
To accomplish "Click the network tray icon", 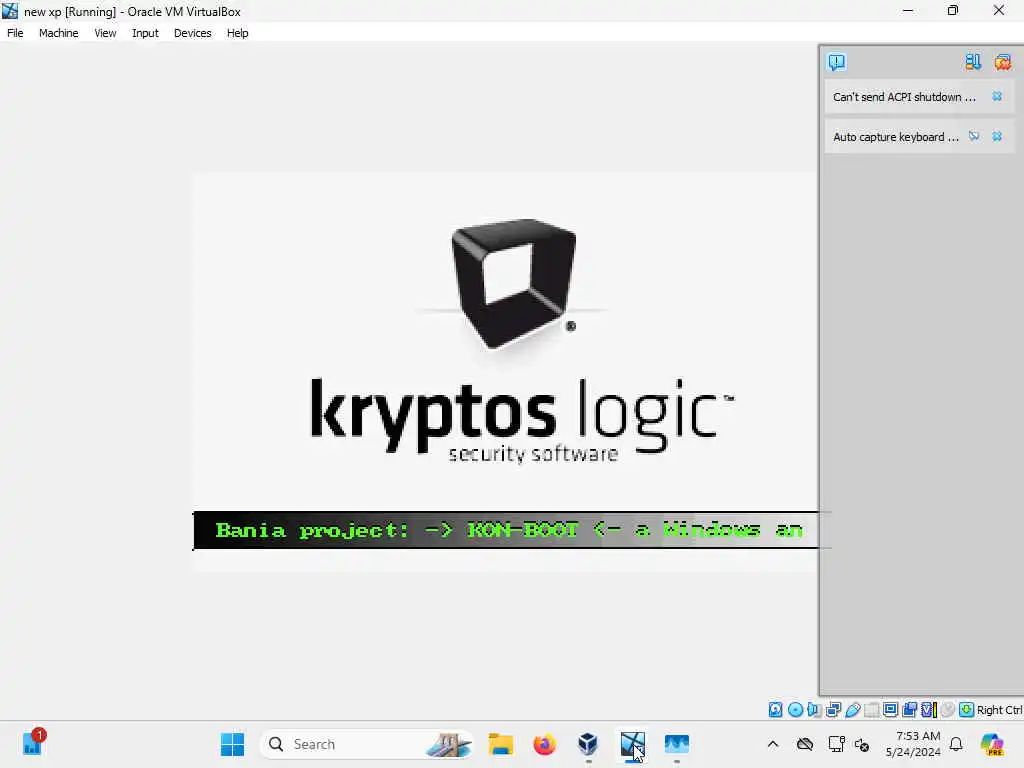I will click(836, 744).
